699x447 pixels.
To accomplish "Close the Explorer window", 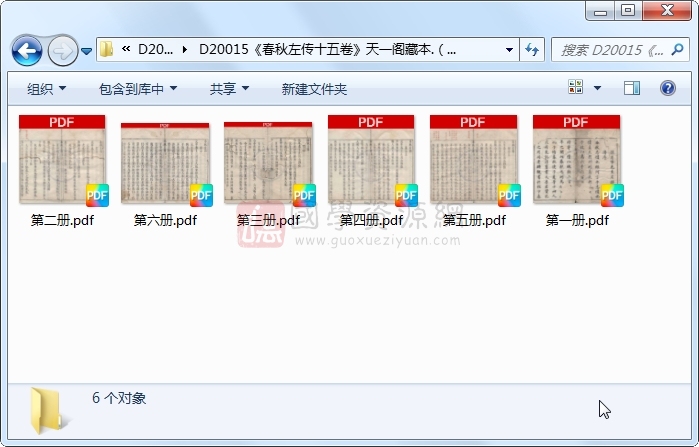I will [x=666, y=11].
